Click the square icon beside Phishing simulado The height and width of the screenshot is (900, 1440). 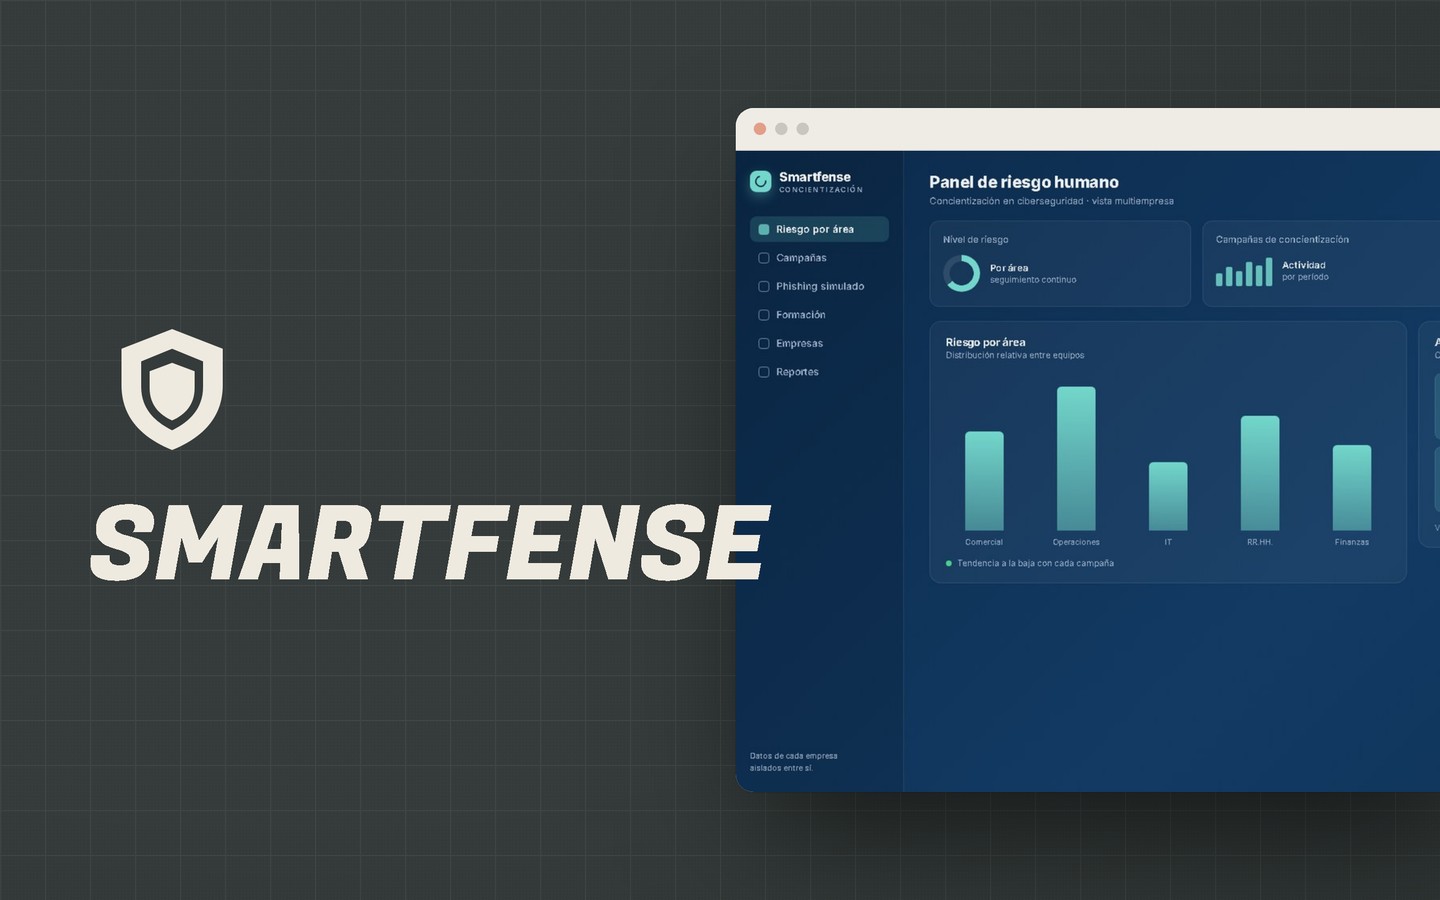764,286
